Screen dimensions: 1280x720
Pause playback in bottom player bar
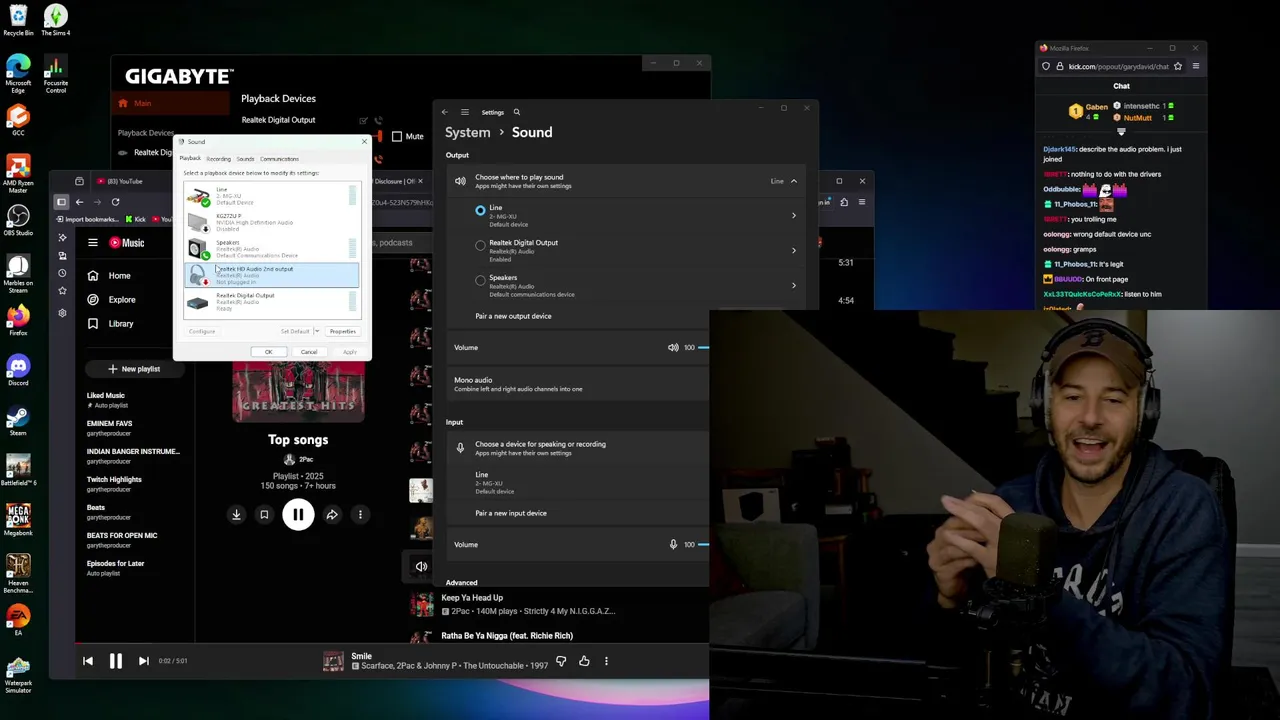point(115,661)
